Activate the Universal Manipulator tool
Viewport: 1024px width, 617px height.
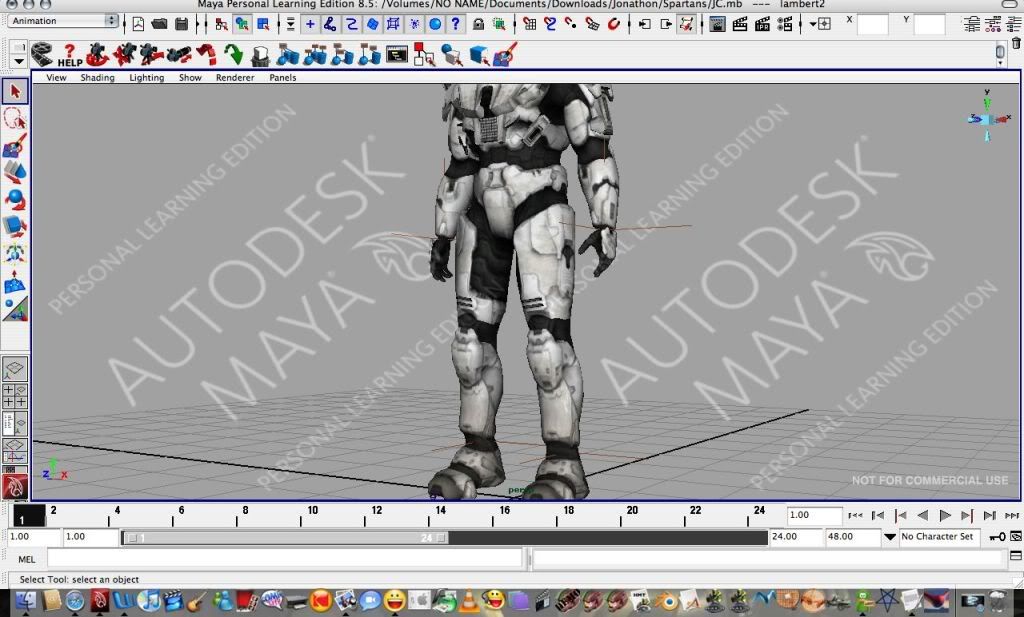click(15, 253)
